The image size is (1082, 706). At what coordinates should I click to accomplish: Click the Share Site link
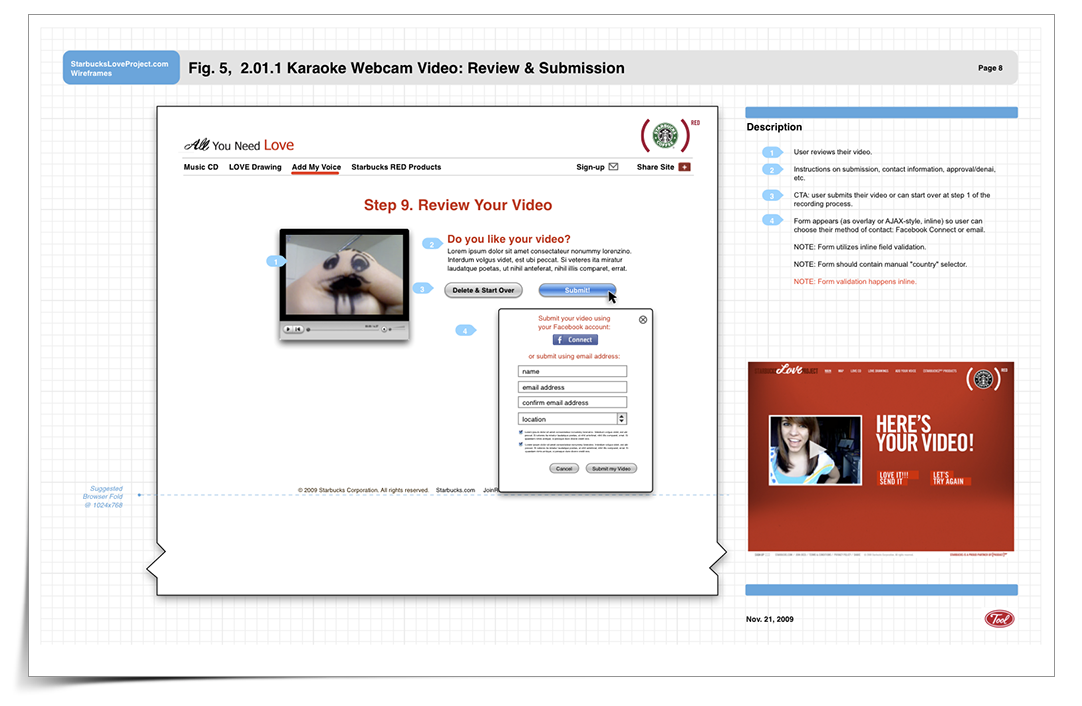[656, 166]
